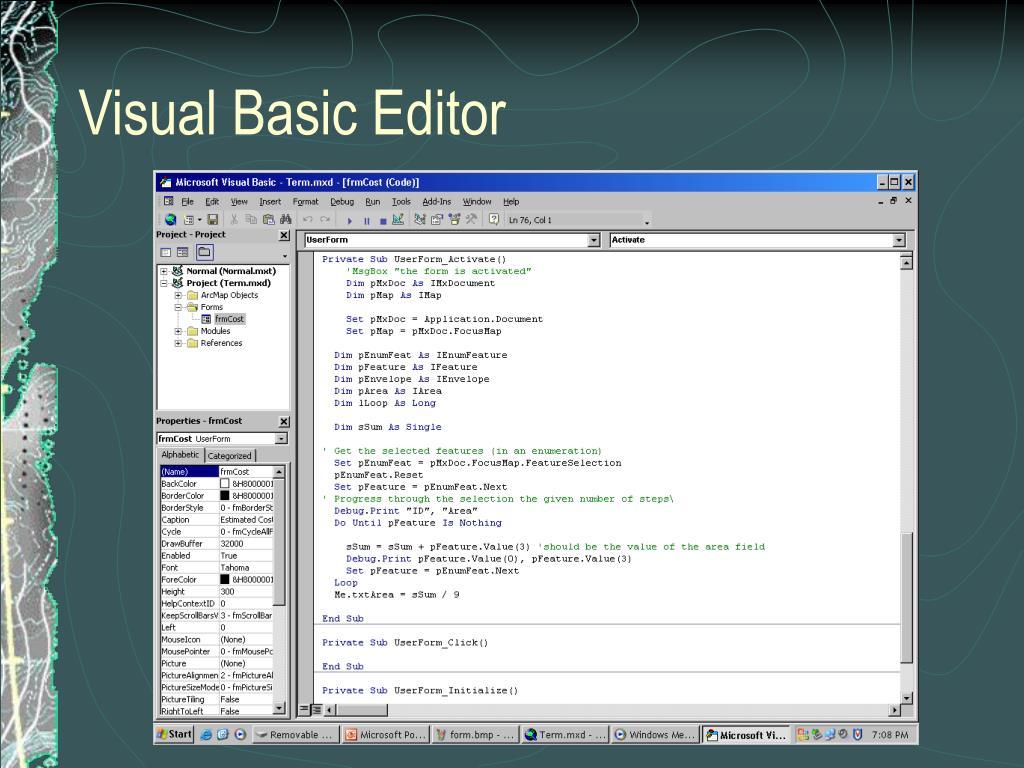The height and width of the screenshot is (768, 1024).
Task: Click the Caption property value
Action: (x=246, y=520)
